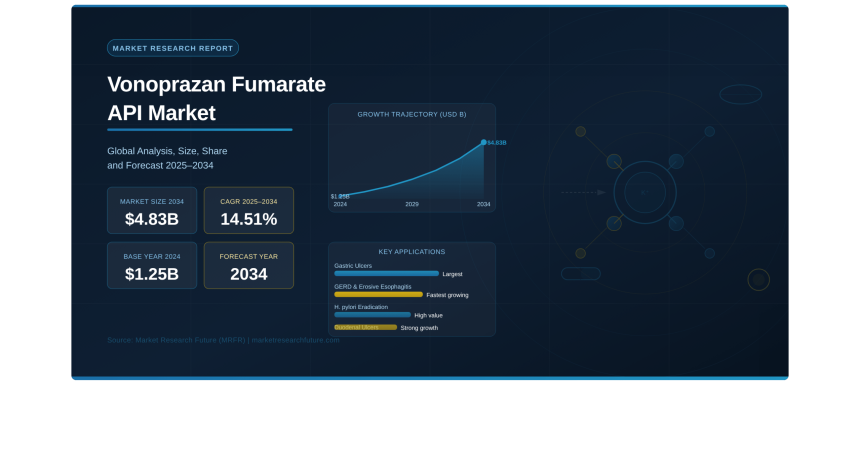Screen dimensions: 860x459
Task: Click the oval outline icon at upper right
Action: [x=741, y=94]
